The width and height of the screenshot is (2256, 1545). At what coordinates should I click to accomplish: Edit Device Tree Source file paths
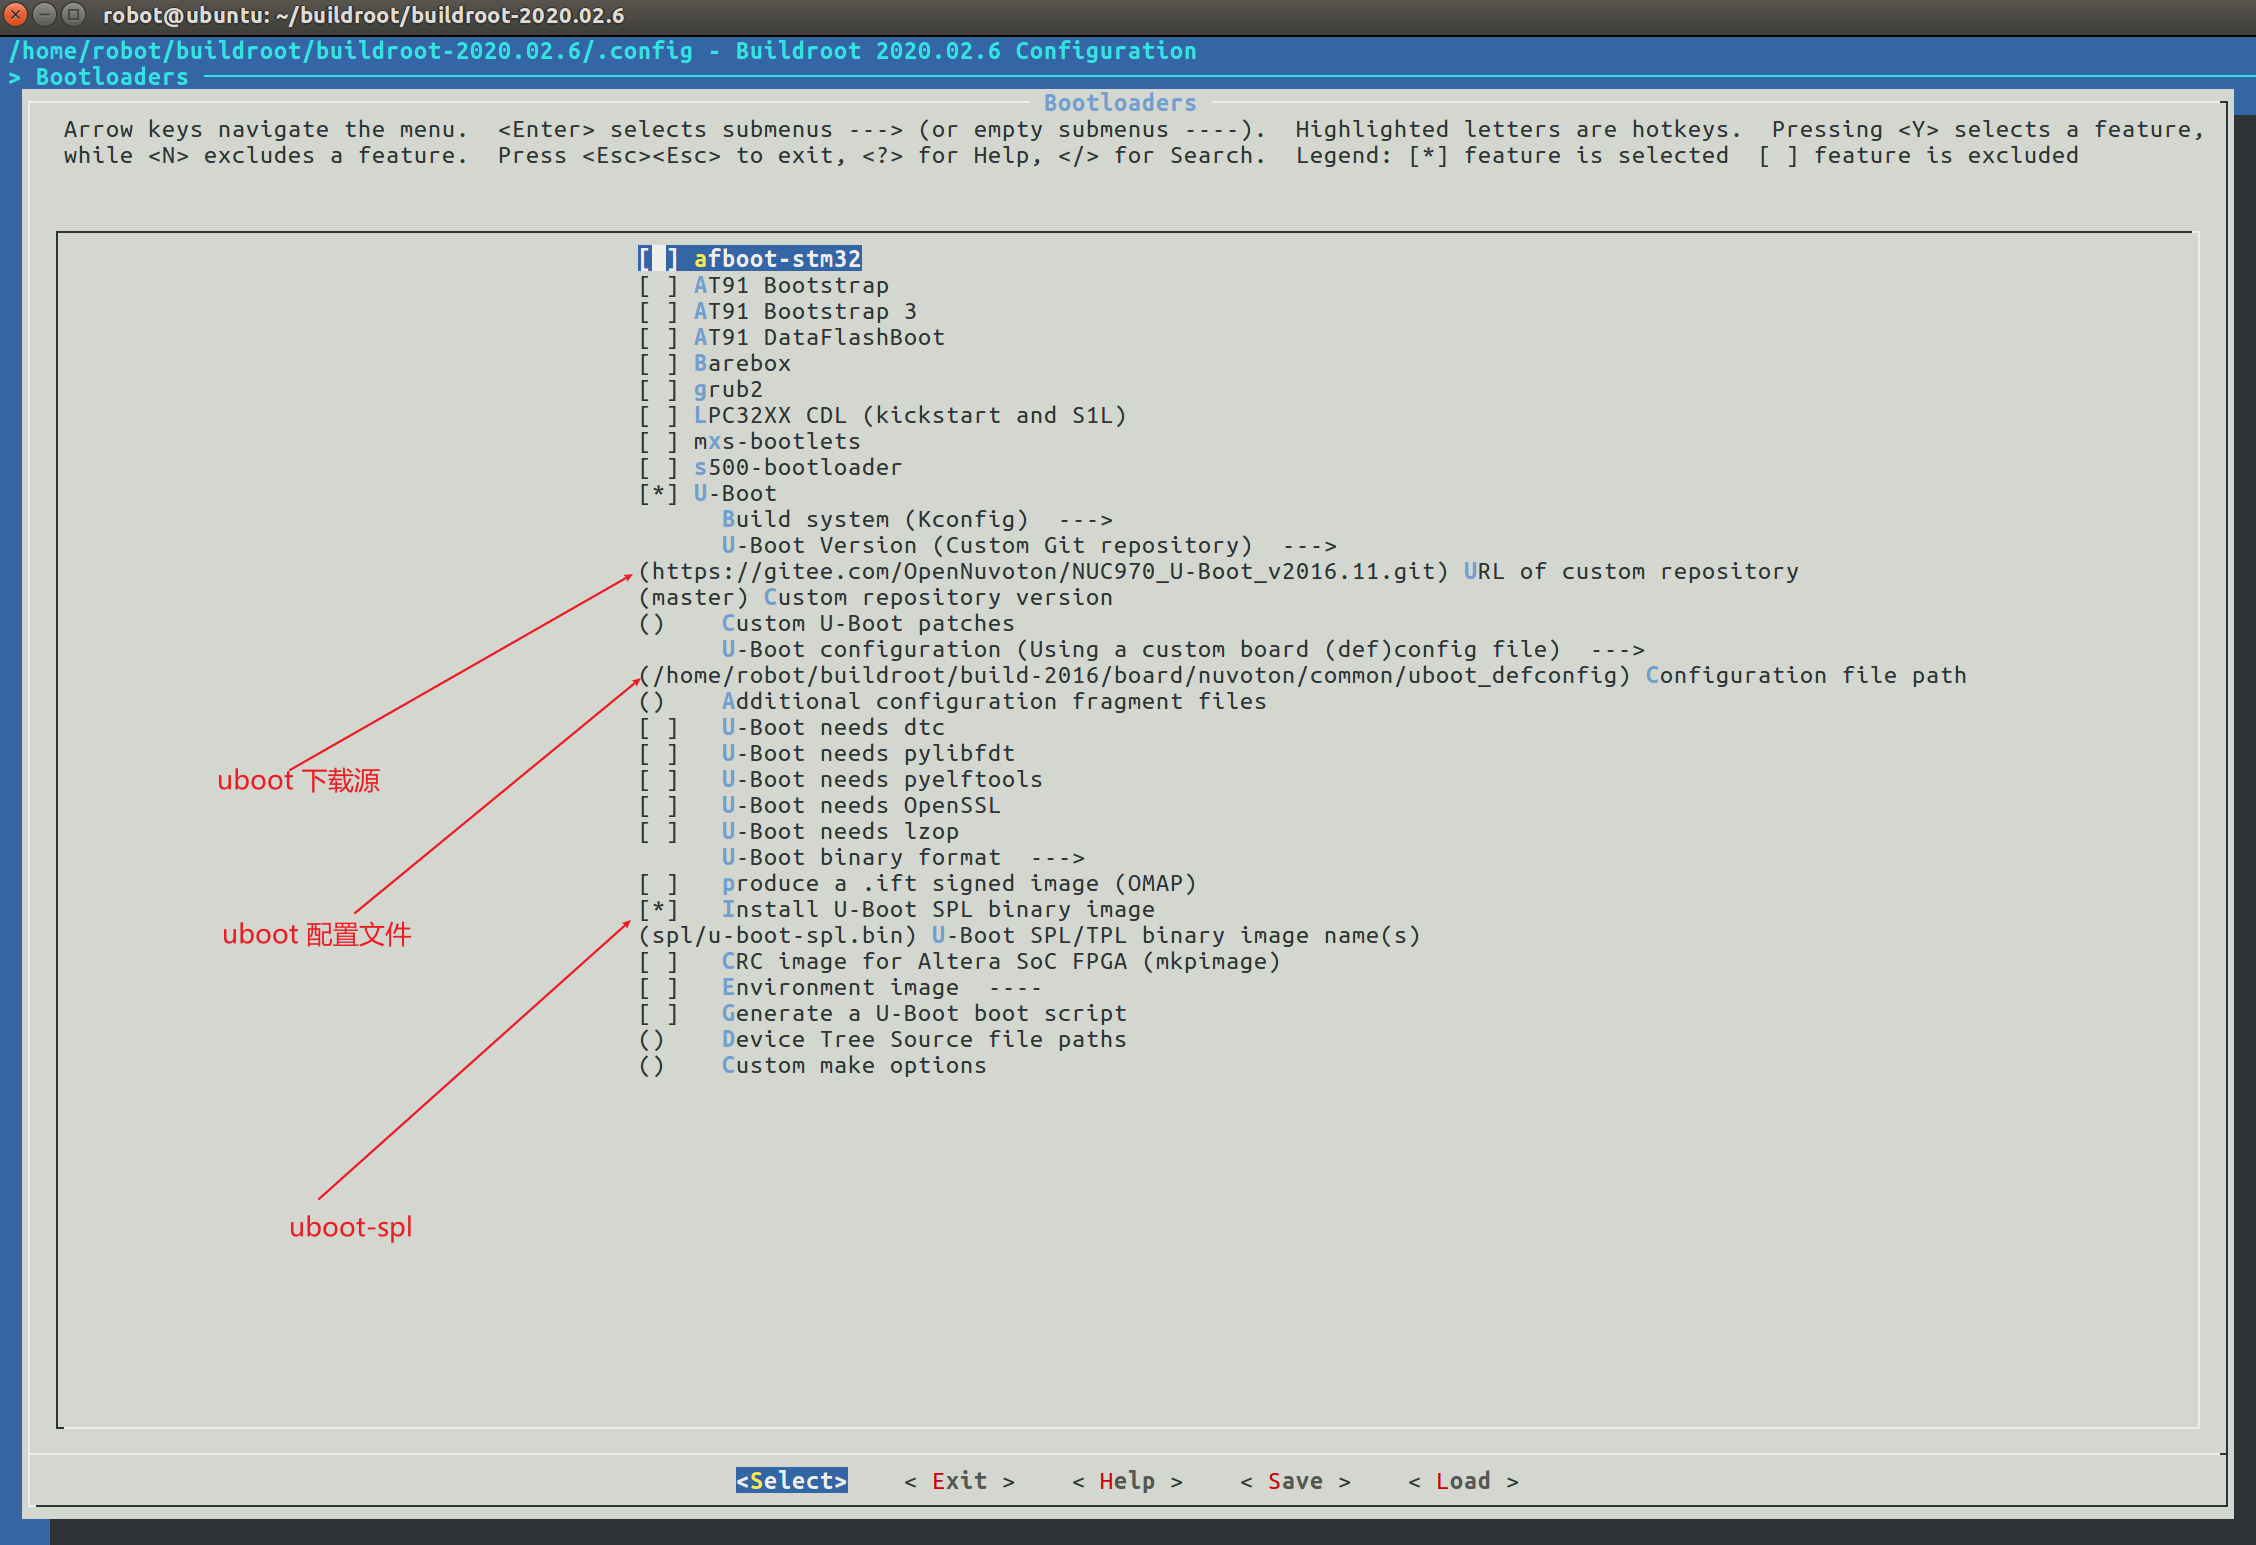pos(882,1039)
